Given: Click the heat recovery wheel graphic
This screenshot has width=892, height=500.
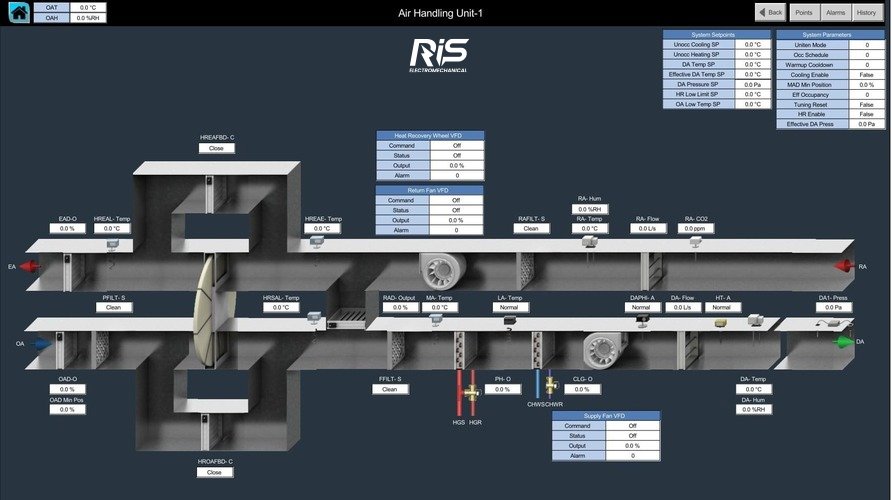Looking at the screenshot, I should coord(205,305).
